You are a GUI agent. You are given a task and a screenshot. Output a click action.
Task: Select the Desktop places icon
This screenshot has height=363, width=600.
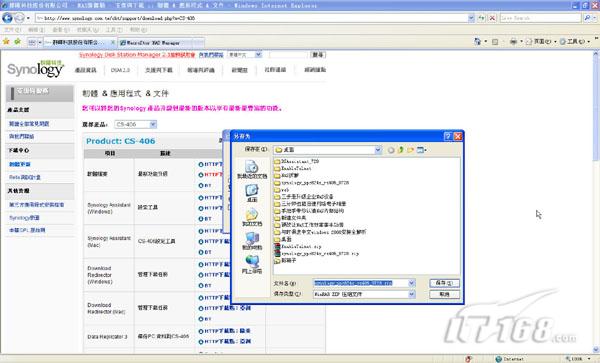point(251,193)
